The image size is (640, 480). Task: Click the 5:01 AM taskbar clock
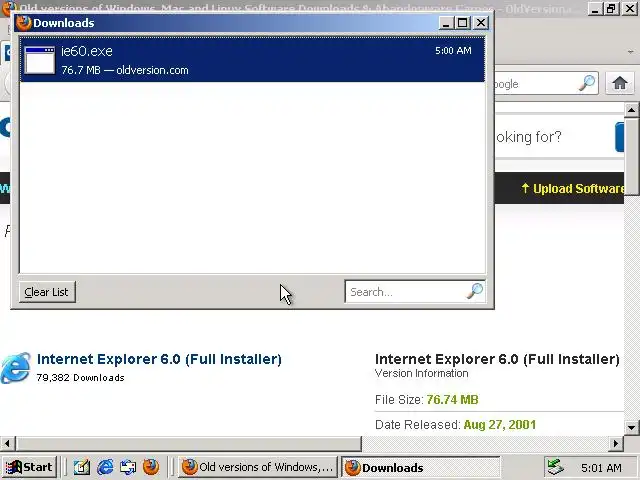point(601,468)
